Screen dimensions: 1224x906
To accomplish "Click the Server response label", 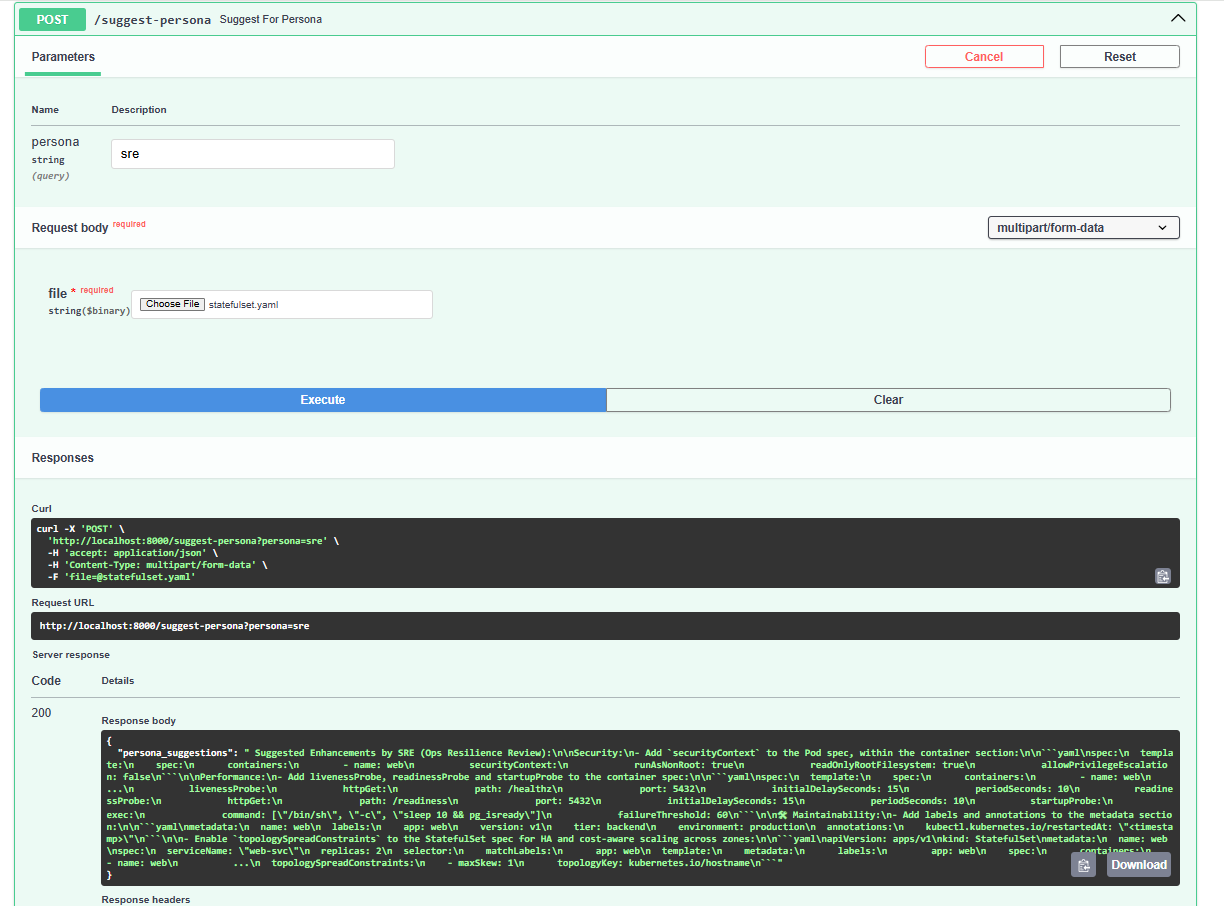I will [71, 655].
